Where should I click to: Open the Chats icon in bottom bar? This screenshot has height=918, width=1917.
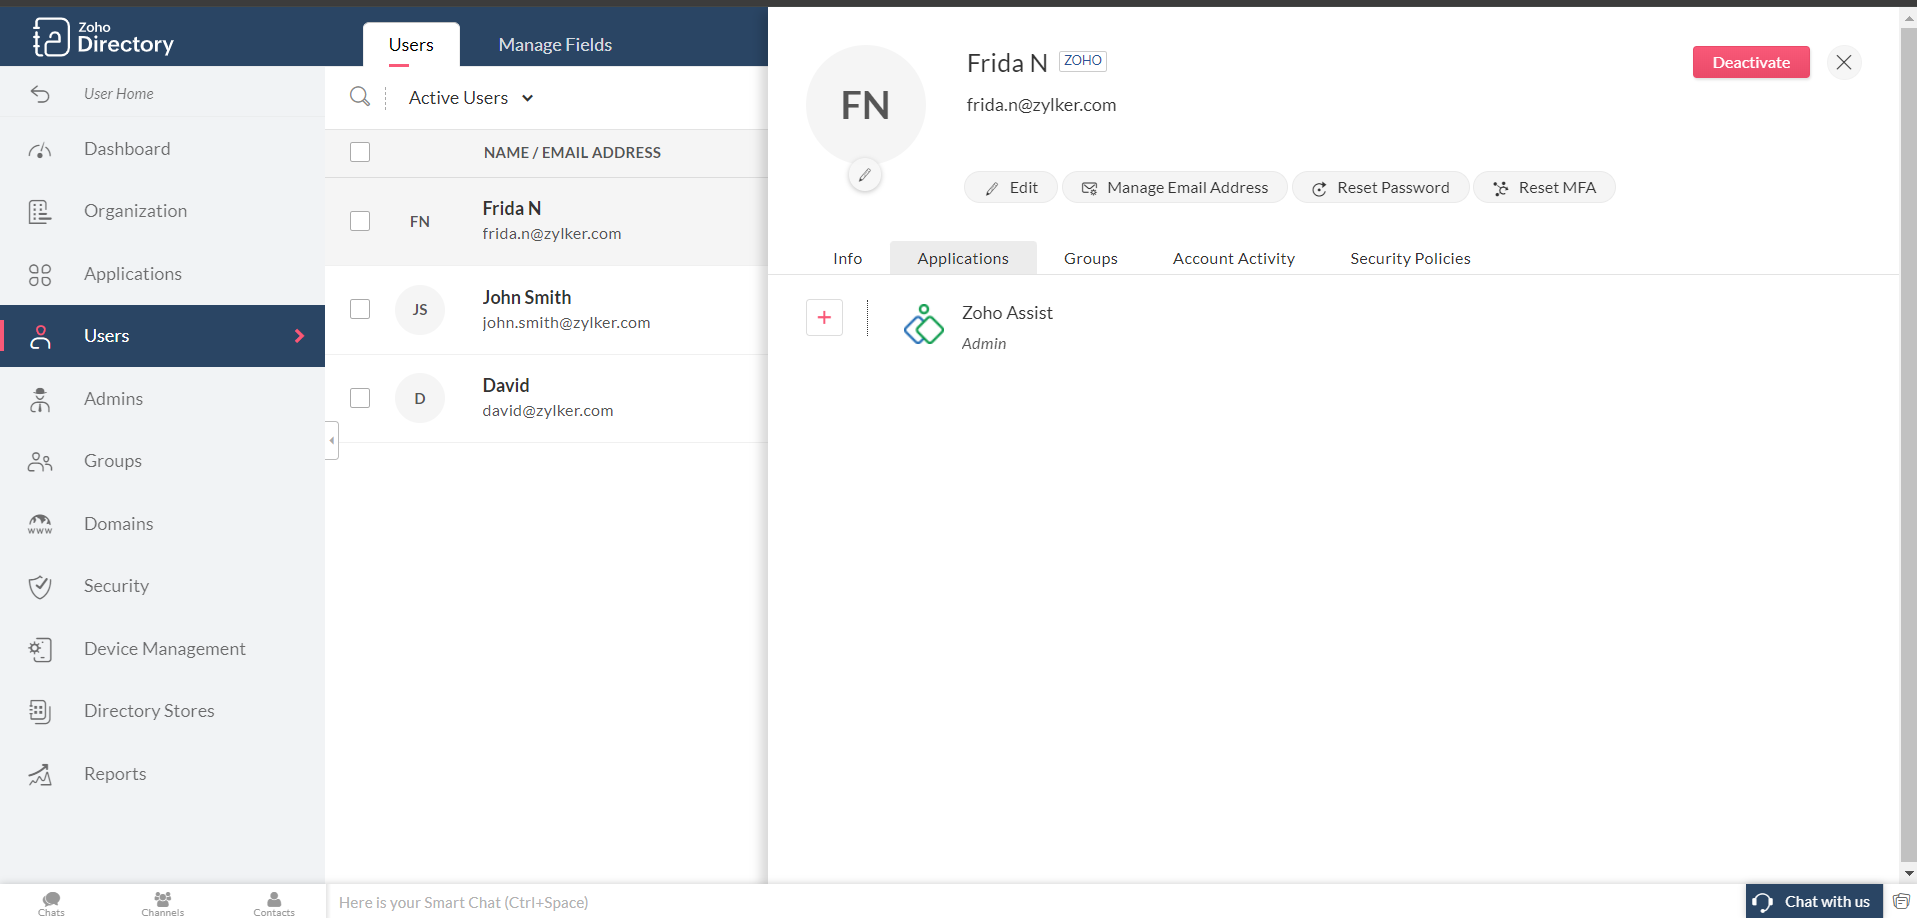click(x=51, y=902)
